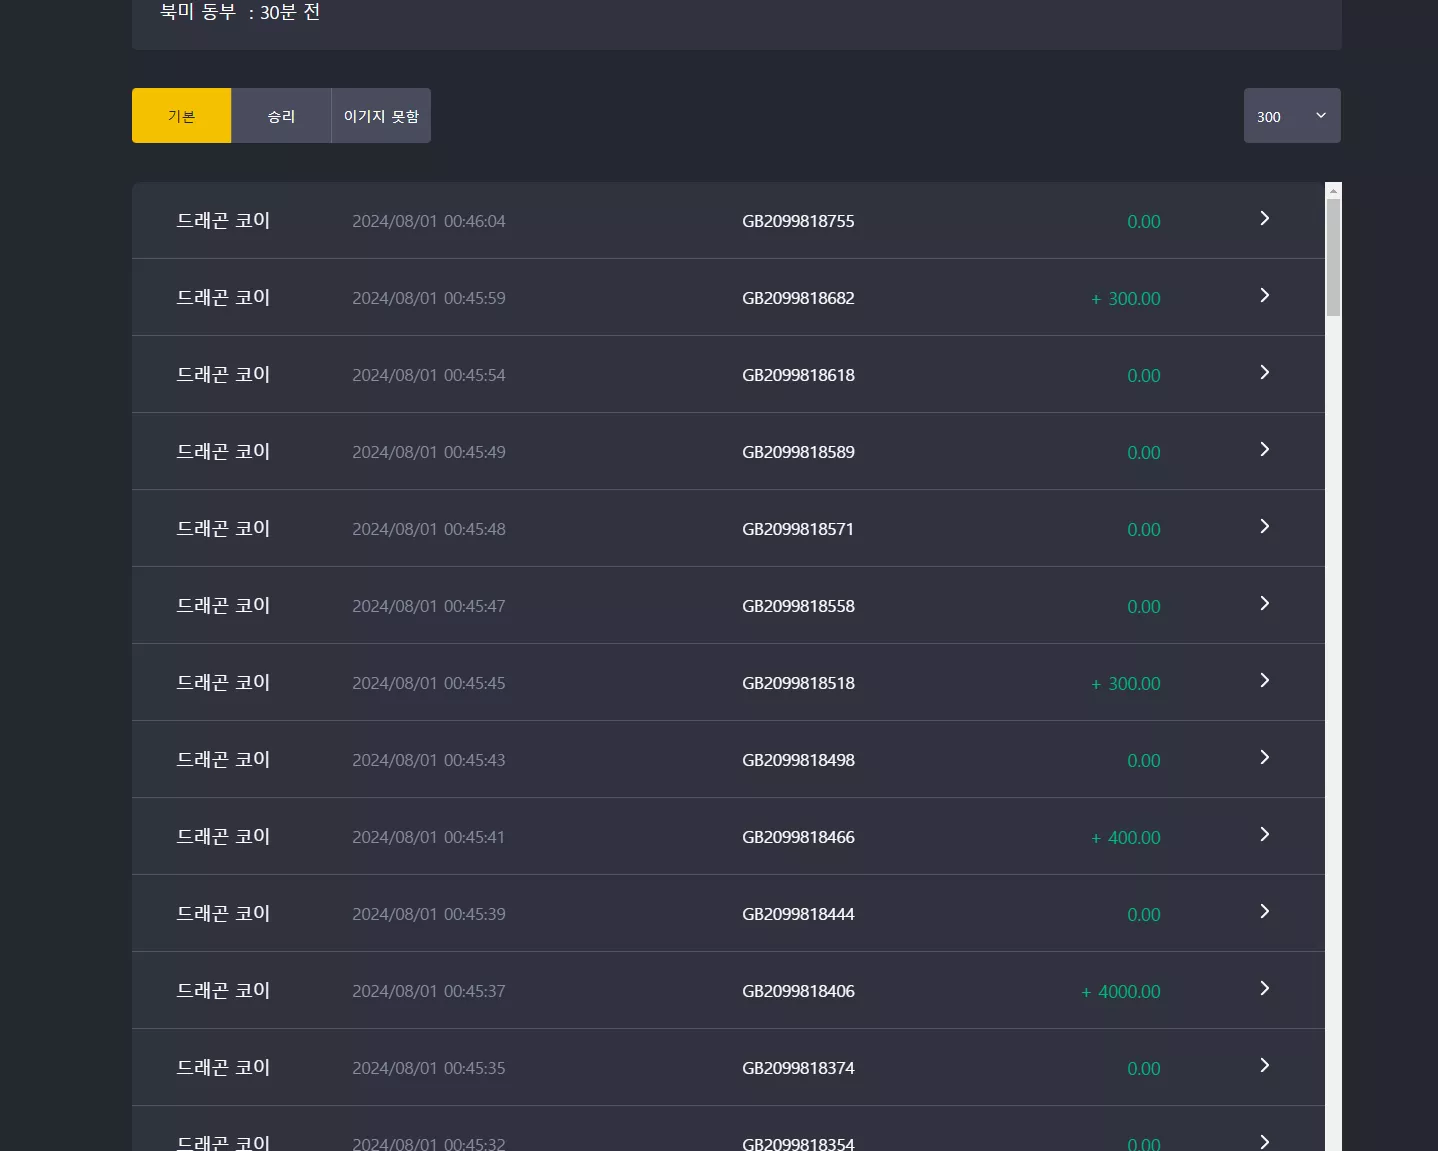Open bet ID GB2099818558
The height and width of the screenshot is (1151, 1438).
(798, 606)
